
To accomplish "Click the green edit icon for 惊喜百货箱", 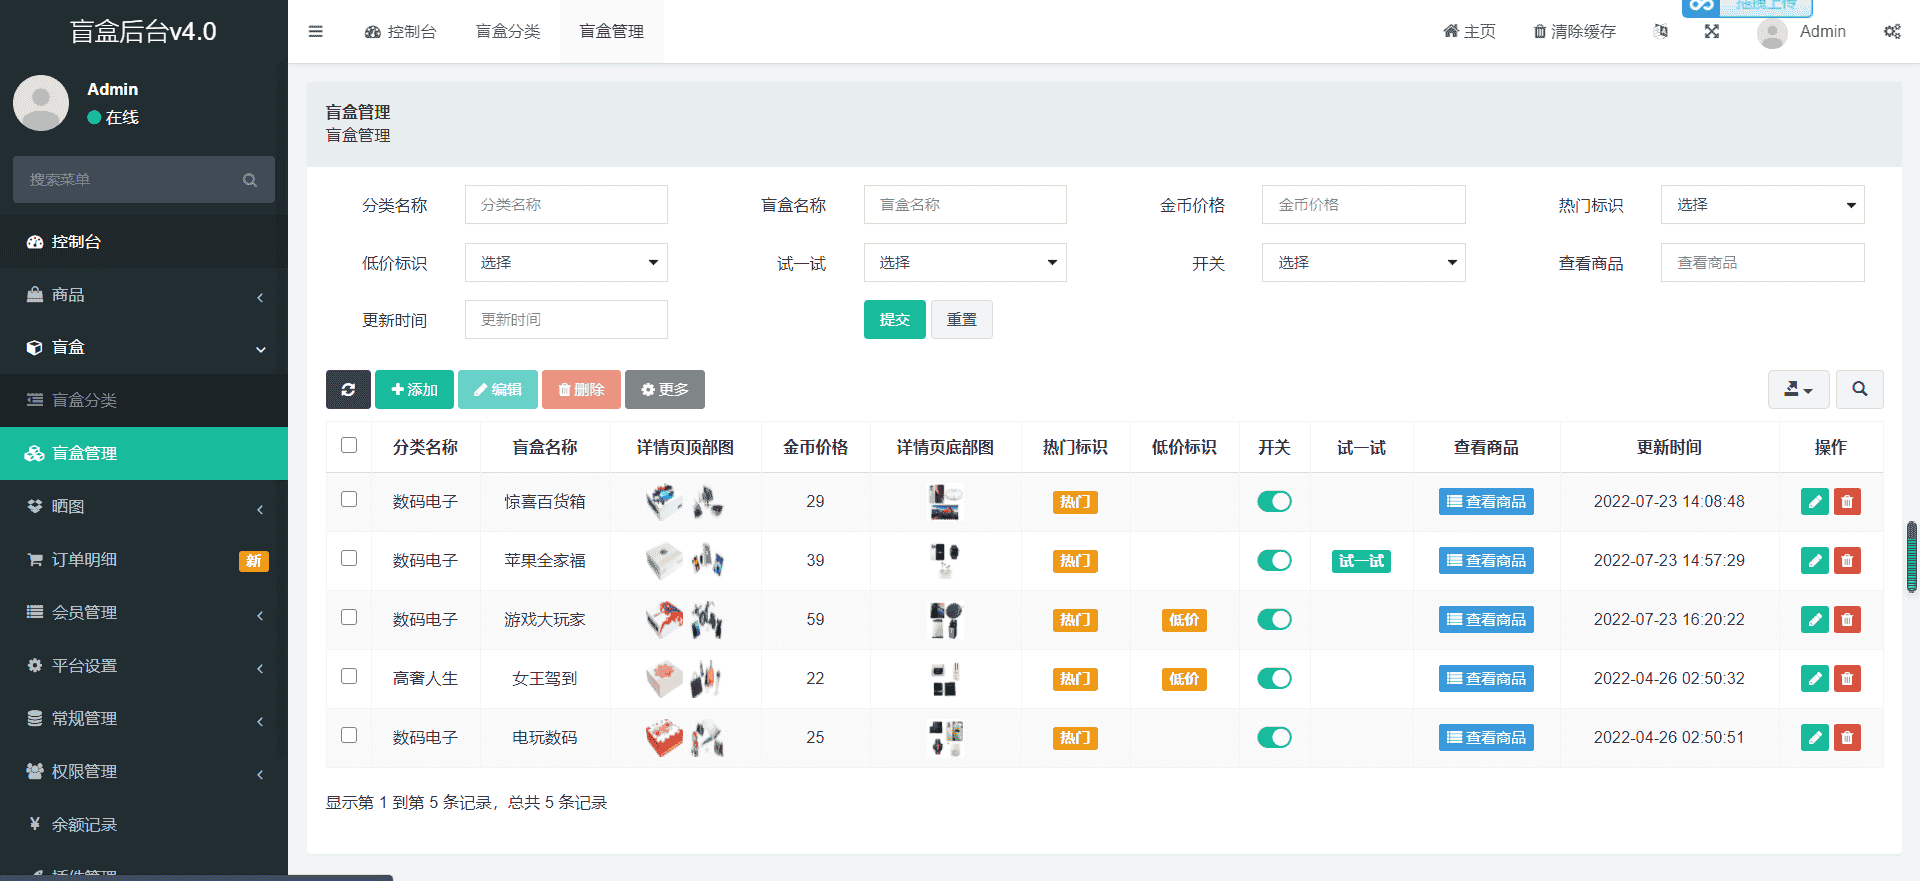I will [x=1814, y=502].
